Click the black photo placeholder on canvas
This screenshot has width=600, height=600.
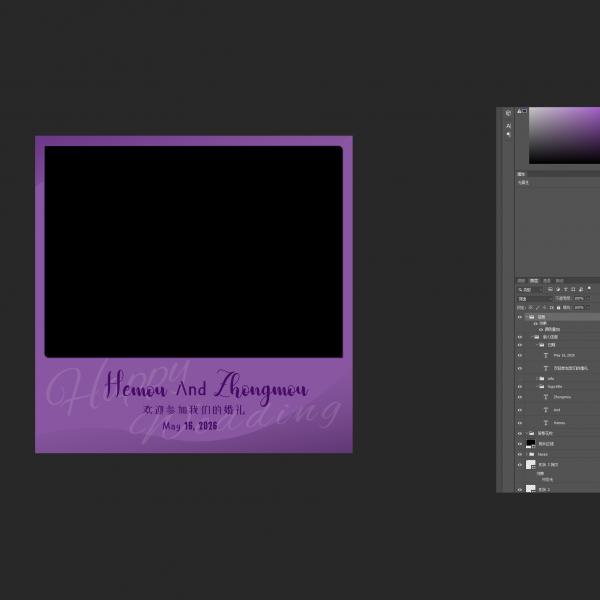coord(193,250)
